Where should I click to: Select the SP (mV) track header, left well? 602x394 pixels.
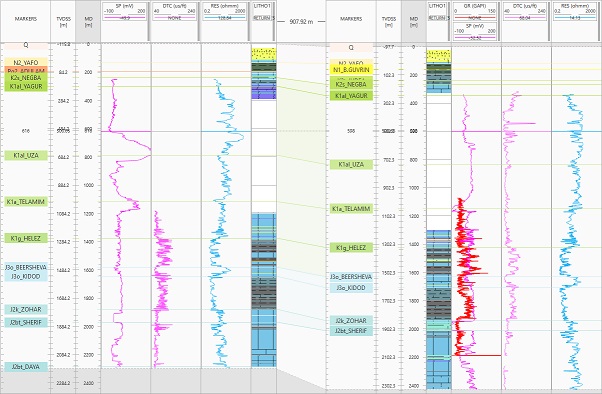click(x=124, y=12)
